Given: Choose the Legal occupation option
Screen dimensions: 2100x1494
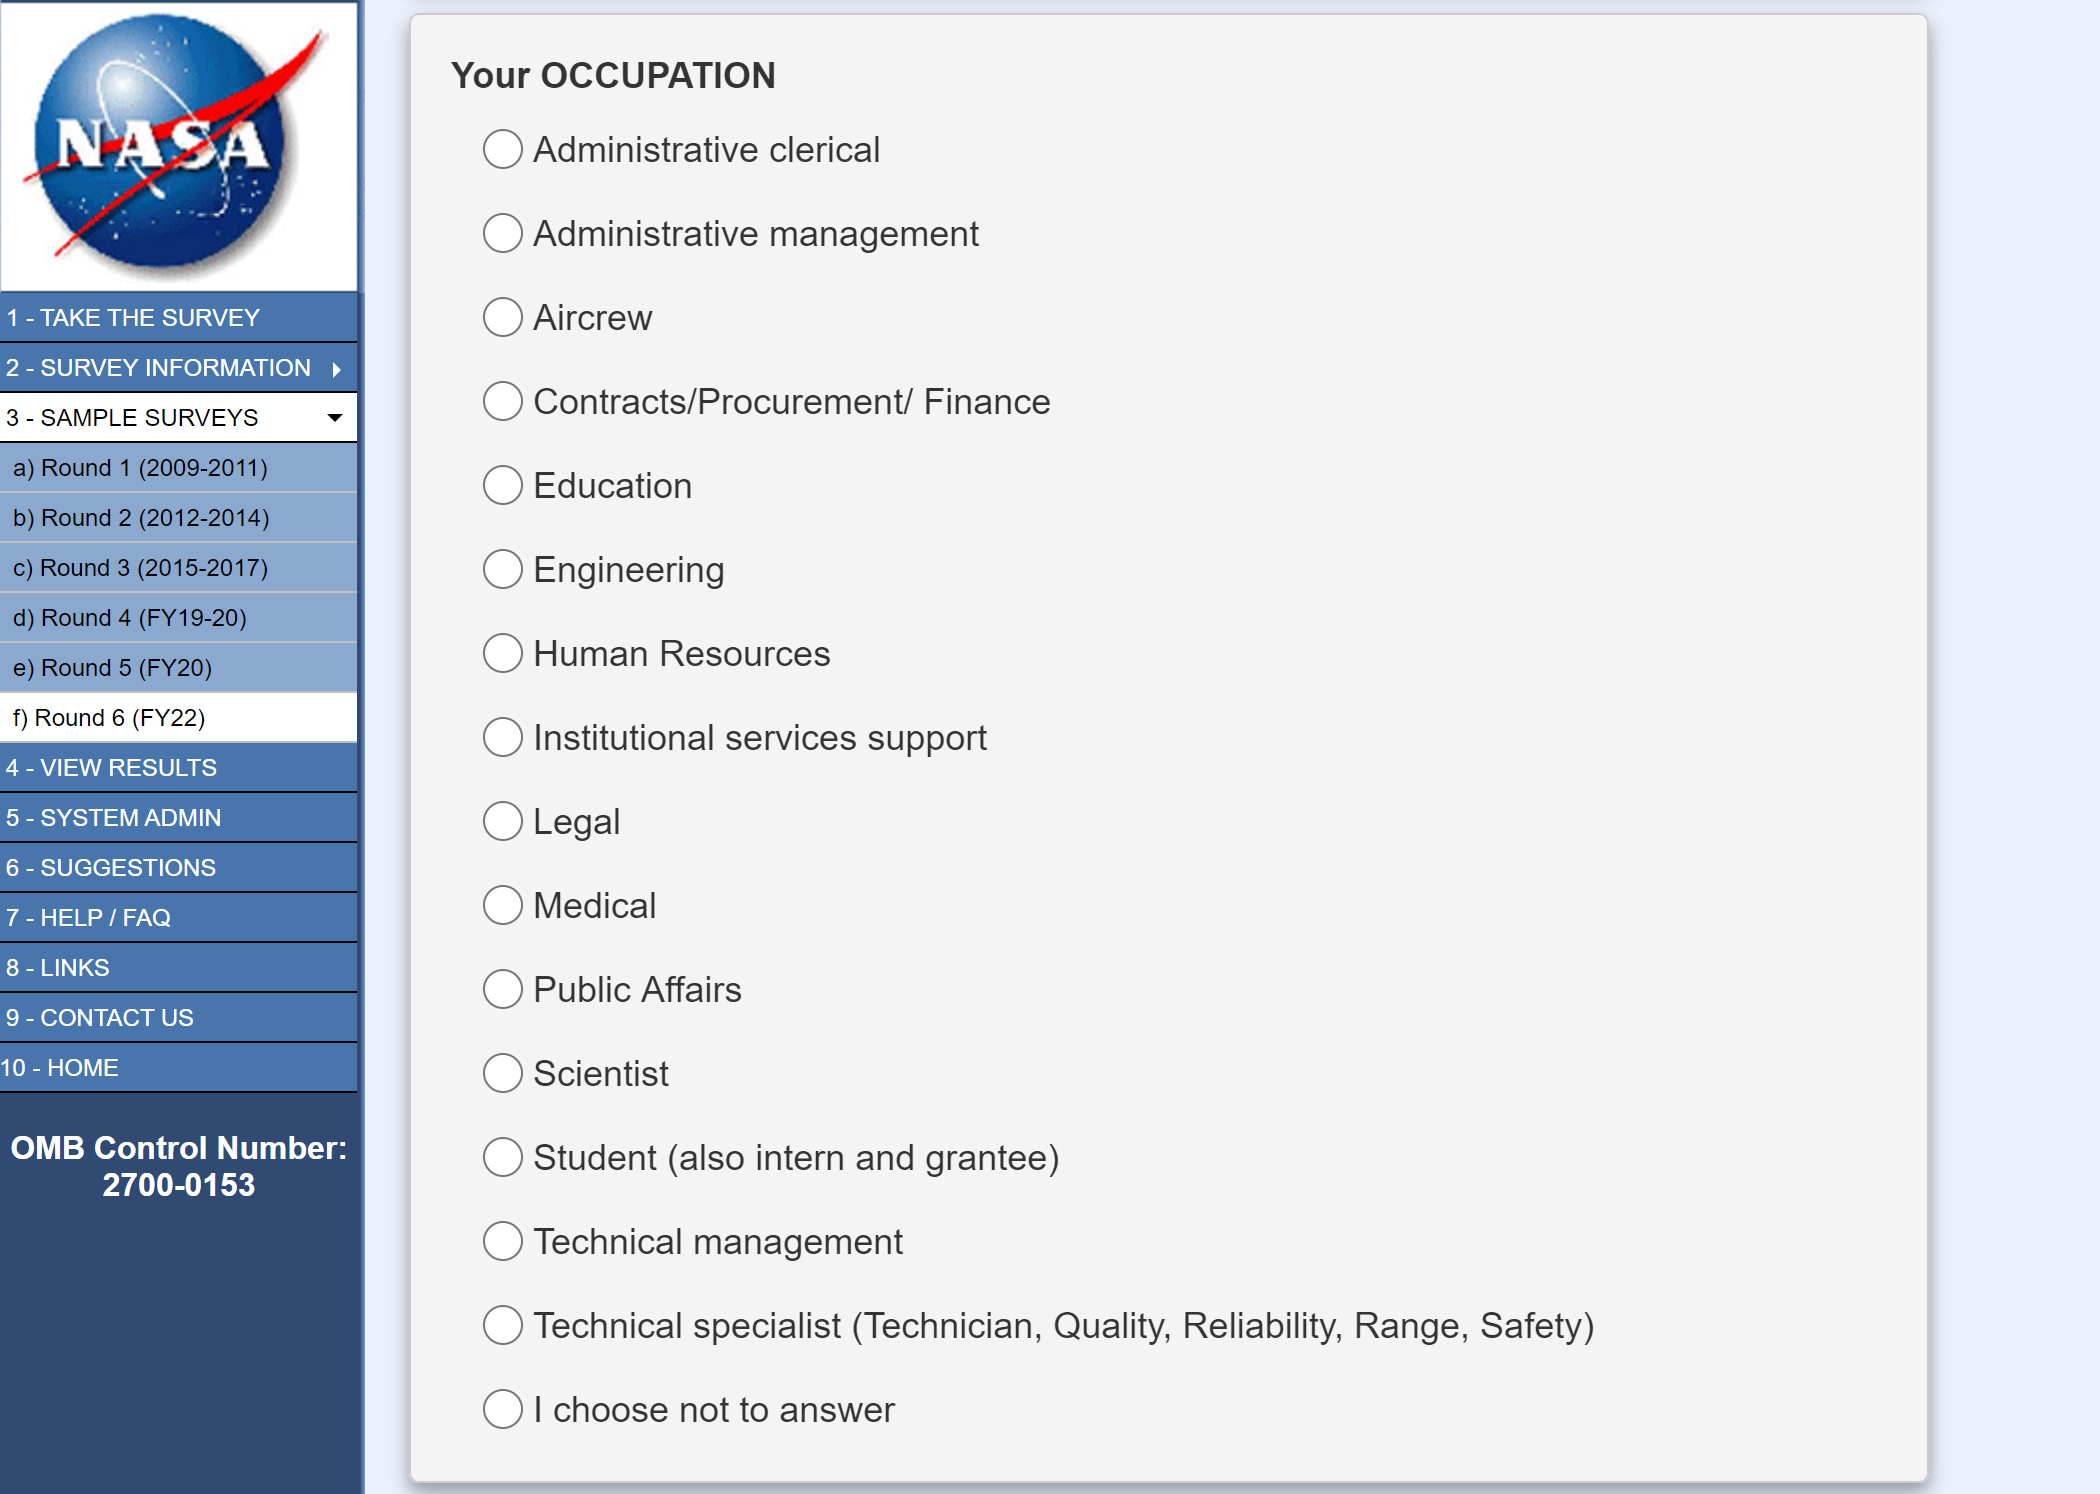Looking at the screenshot, I should 503,822.
